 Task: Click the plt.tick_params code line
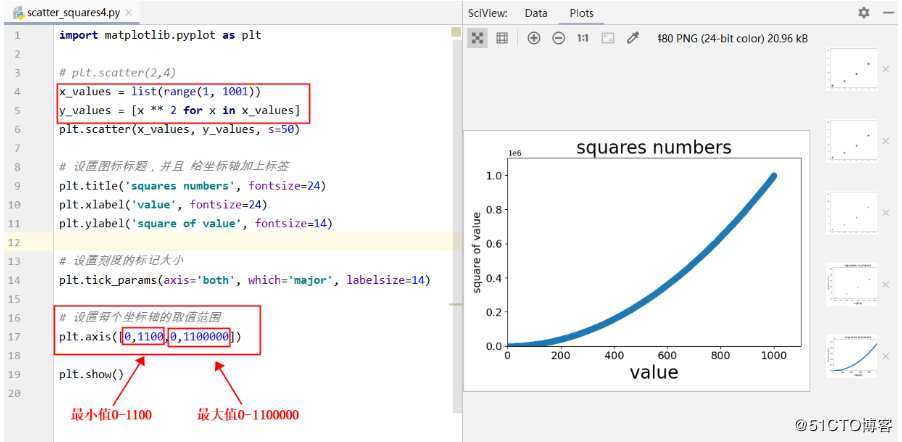(x=244, y=280)
